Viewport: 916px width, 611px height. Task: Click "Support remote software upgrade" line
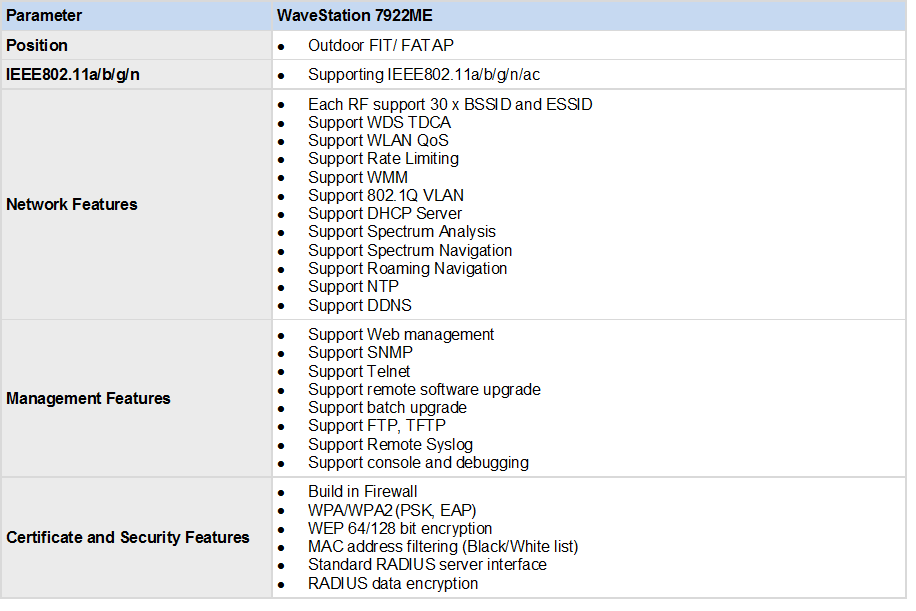click(425, 390)
